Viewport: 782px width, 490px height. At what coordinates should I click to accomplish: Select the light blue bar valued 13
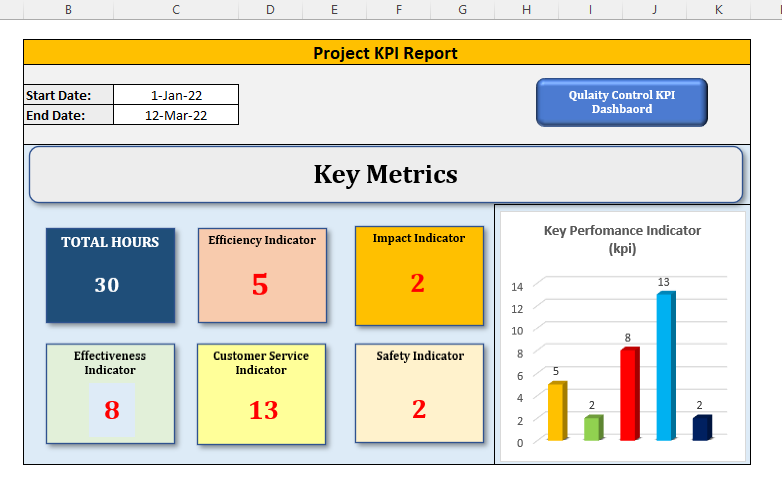[665, 367]
